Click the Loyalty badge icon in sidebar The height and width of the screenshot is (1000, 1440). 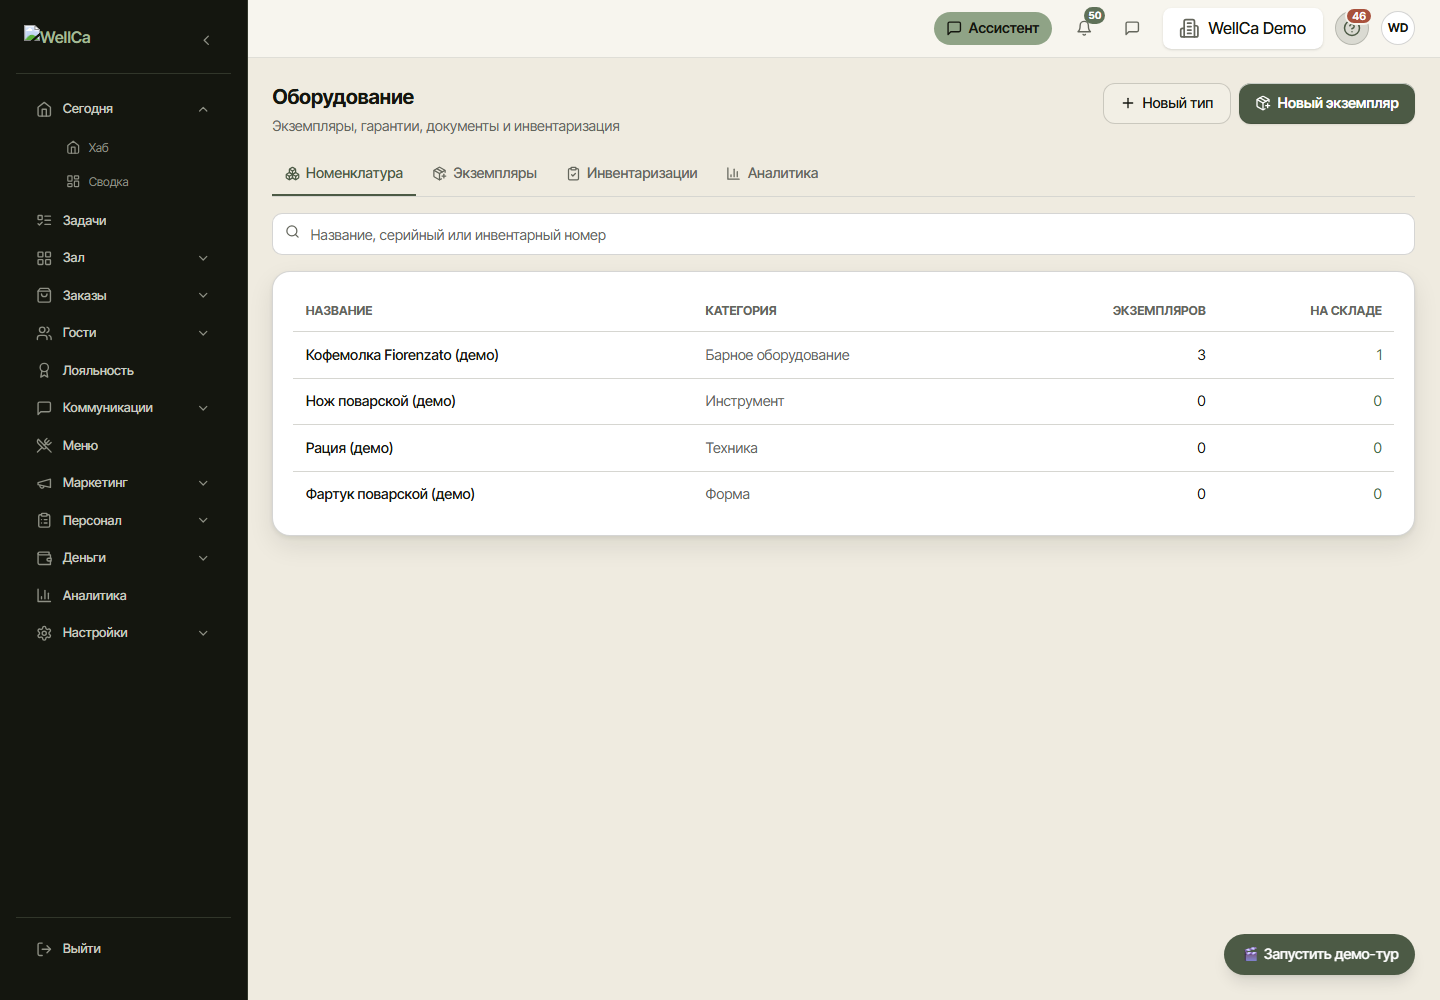point(44,371)
